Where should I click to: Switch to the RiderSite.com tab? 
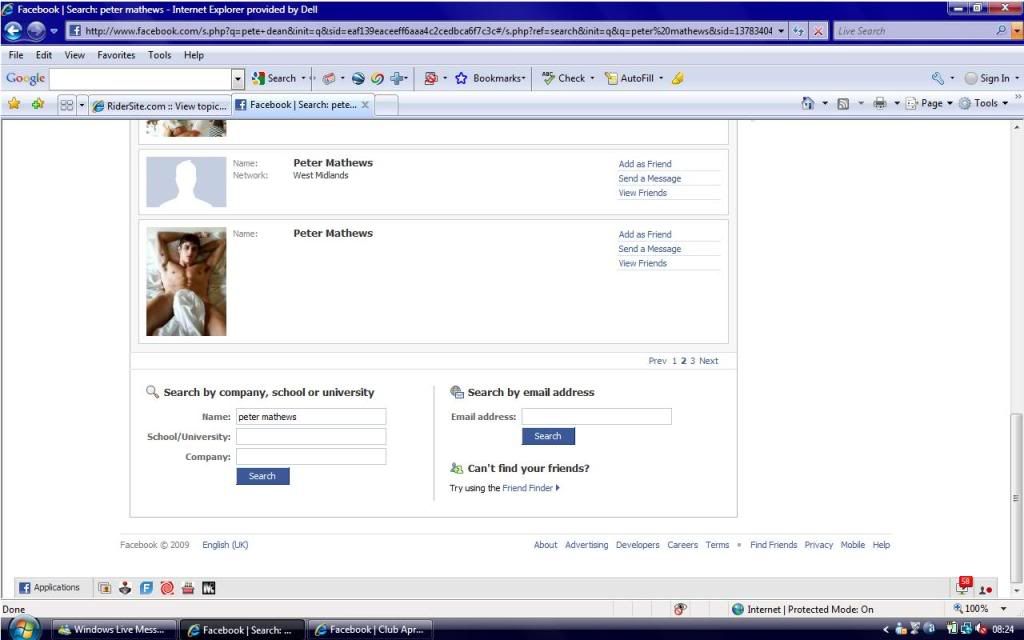tap(160, 105)
